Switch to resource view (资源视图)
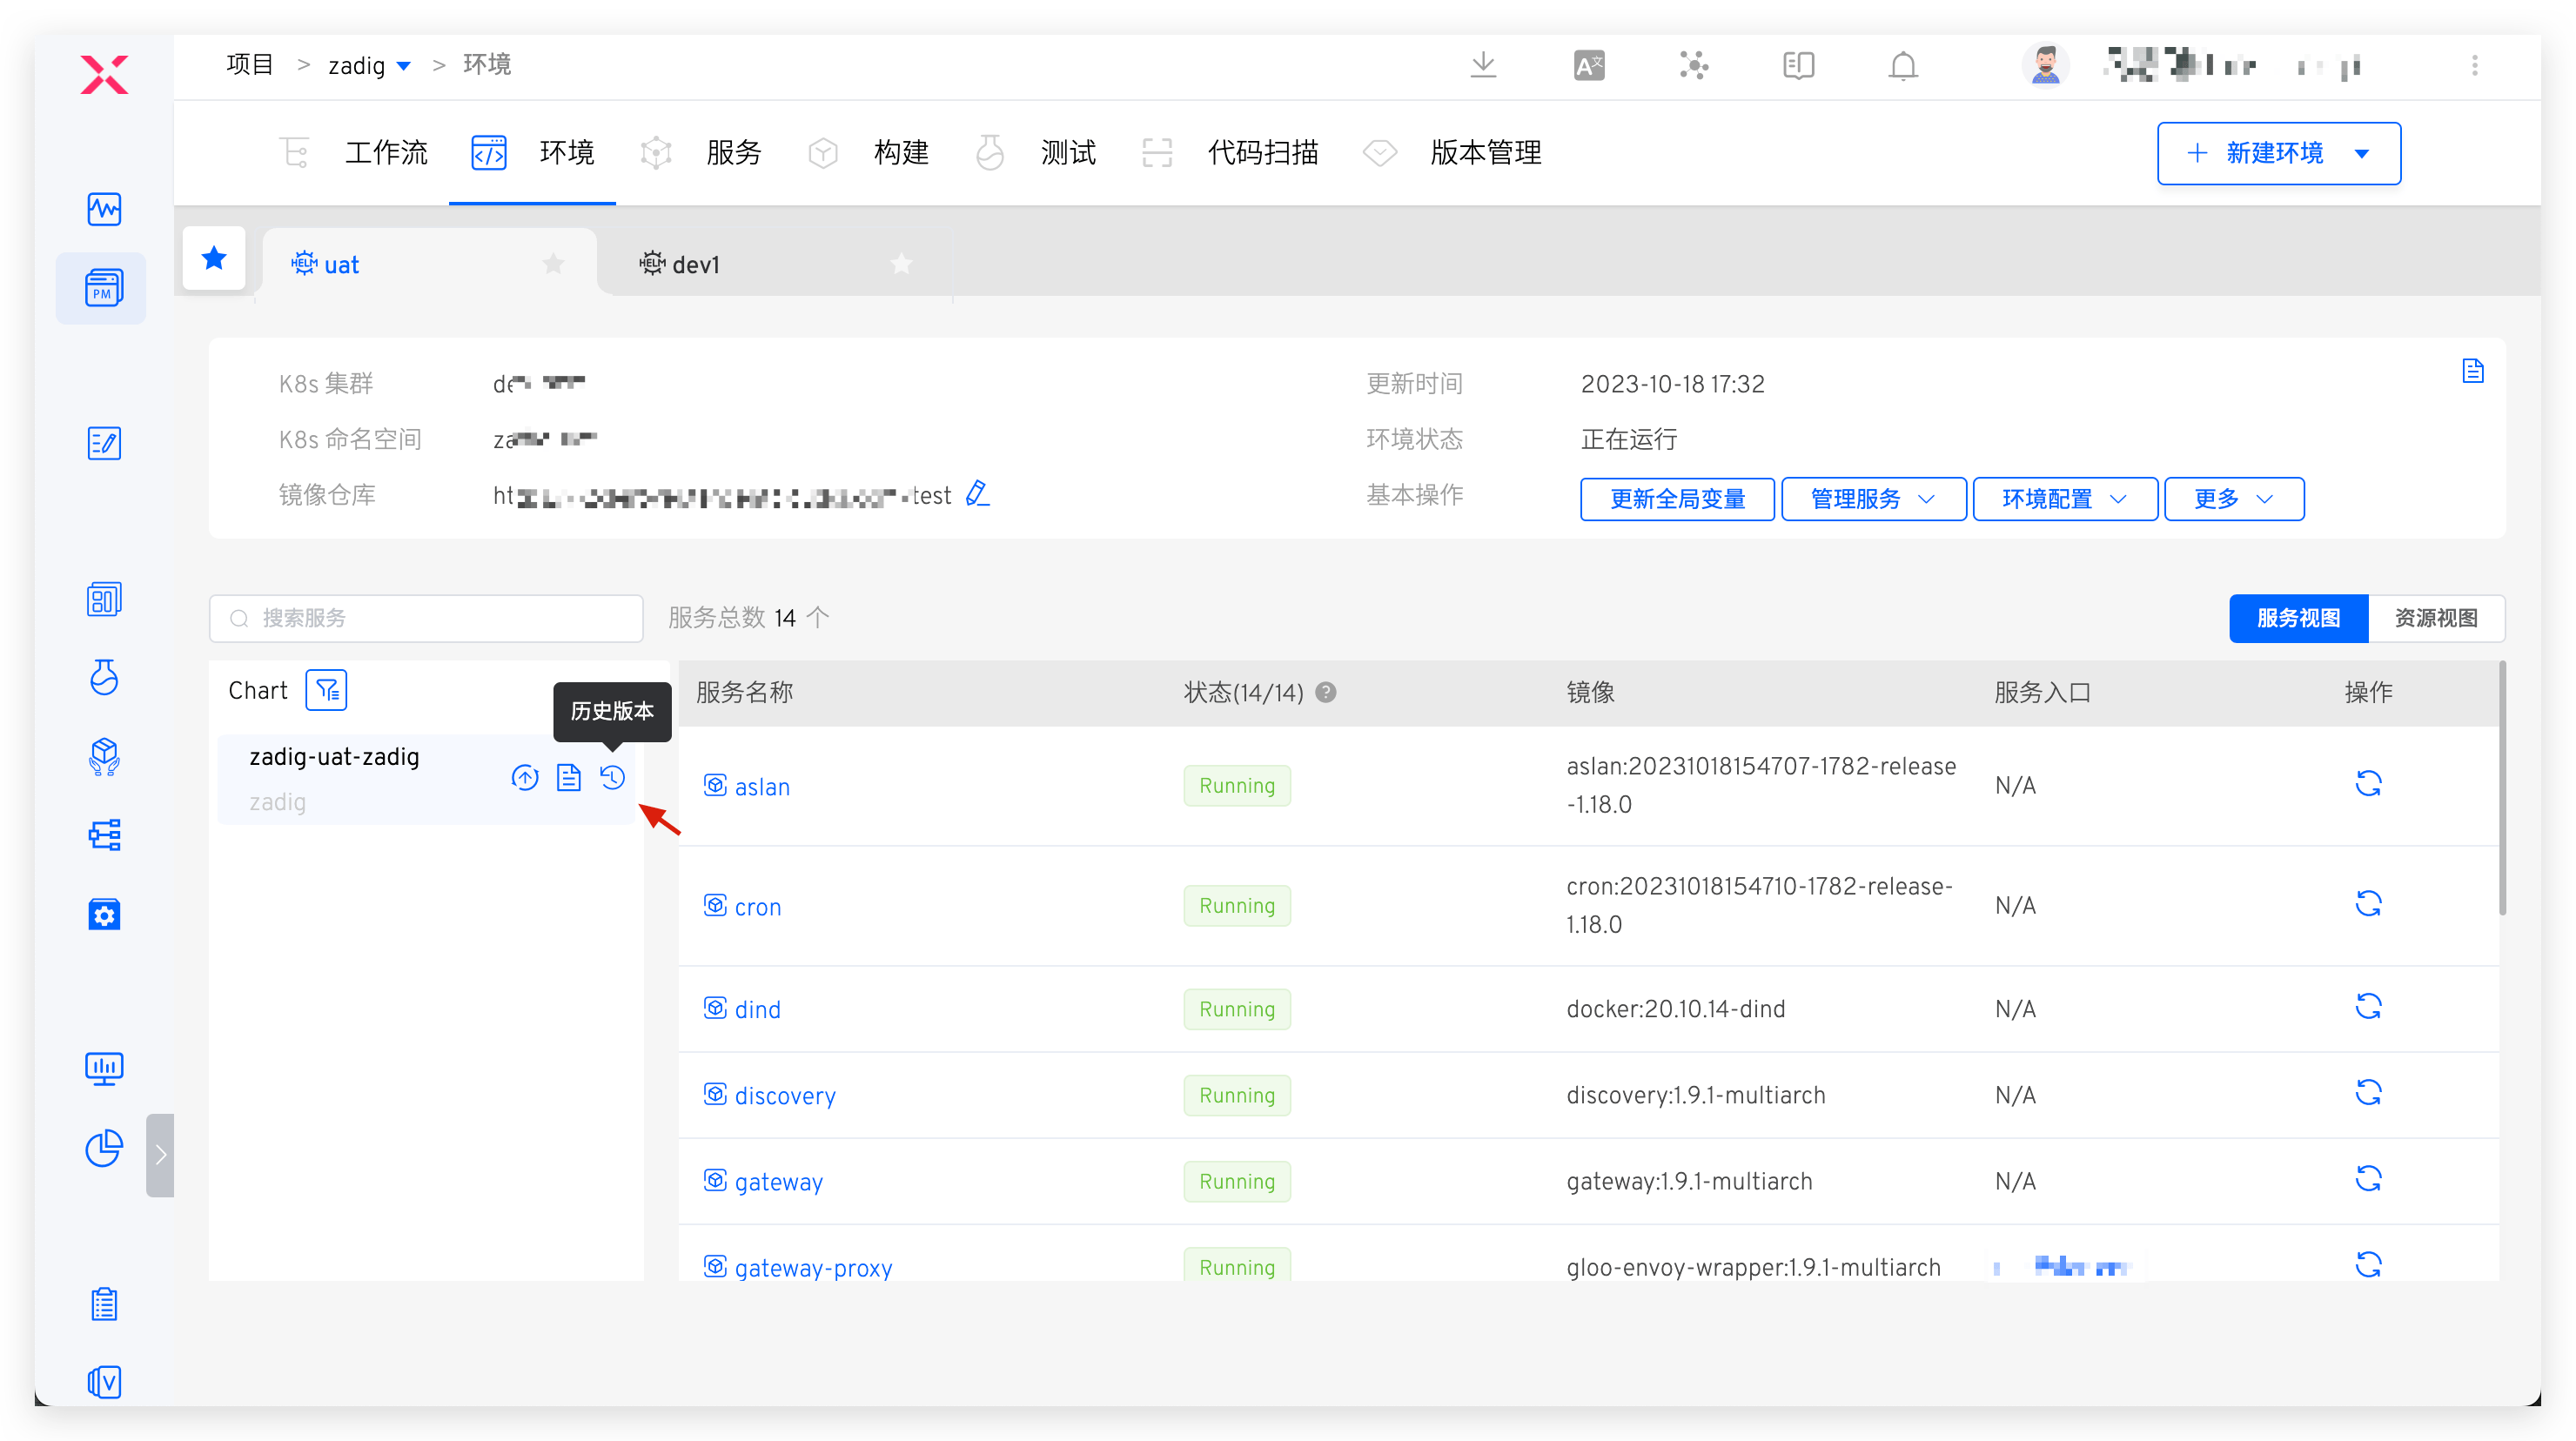 coord(2435,618)
